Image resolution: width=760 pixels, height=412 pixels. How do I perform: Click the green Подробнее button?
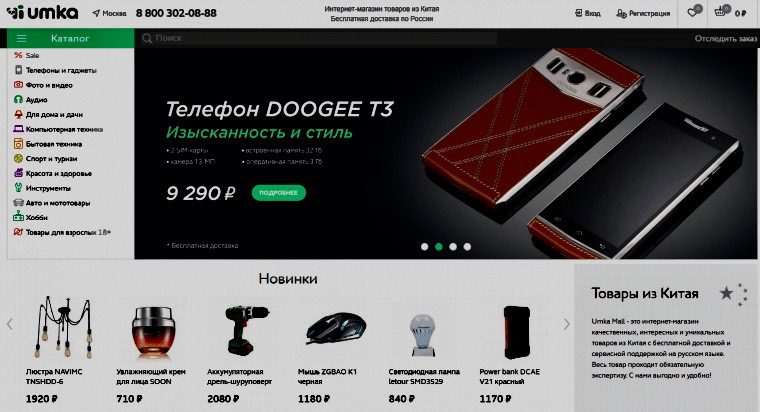click(279, 192)
